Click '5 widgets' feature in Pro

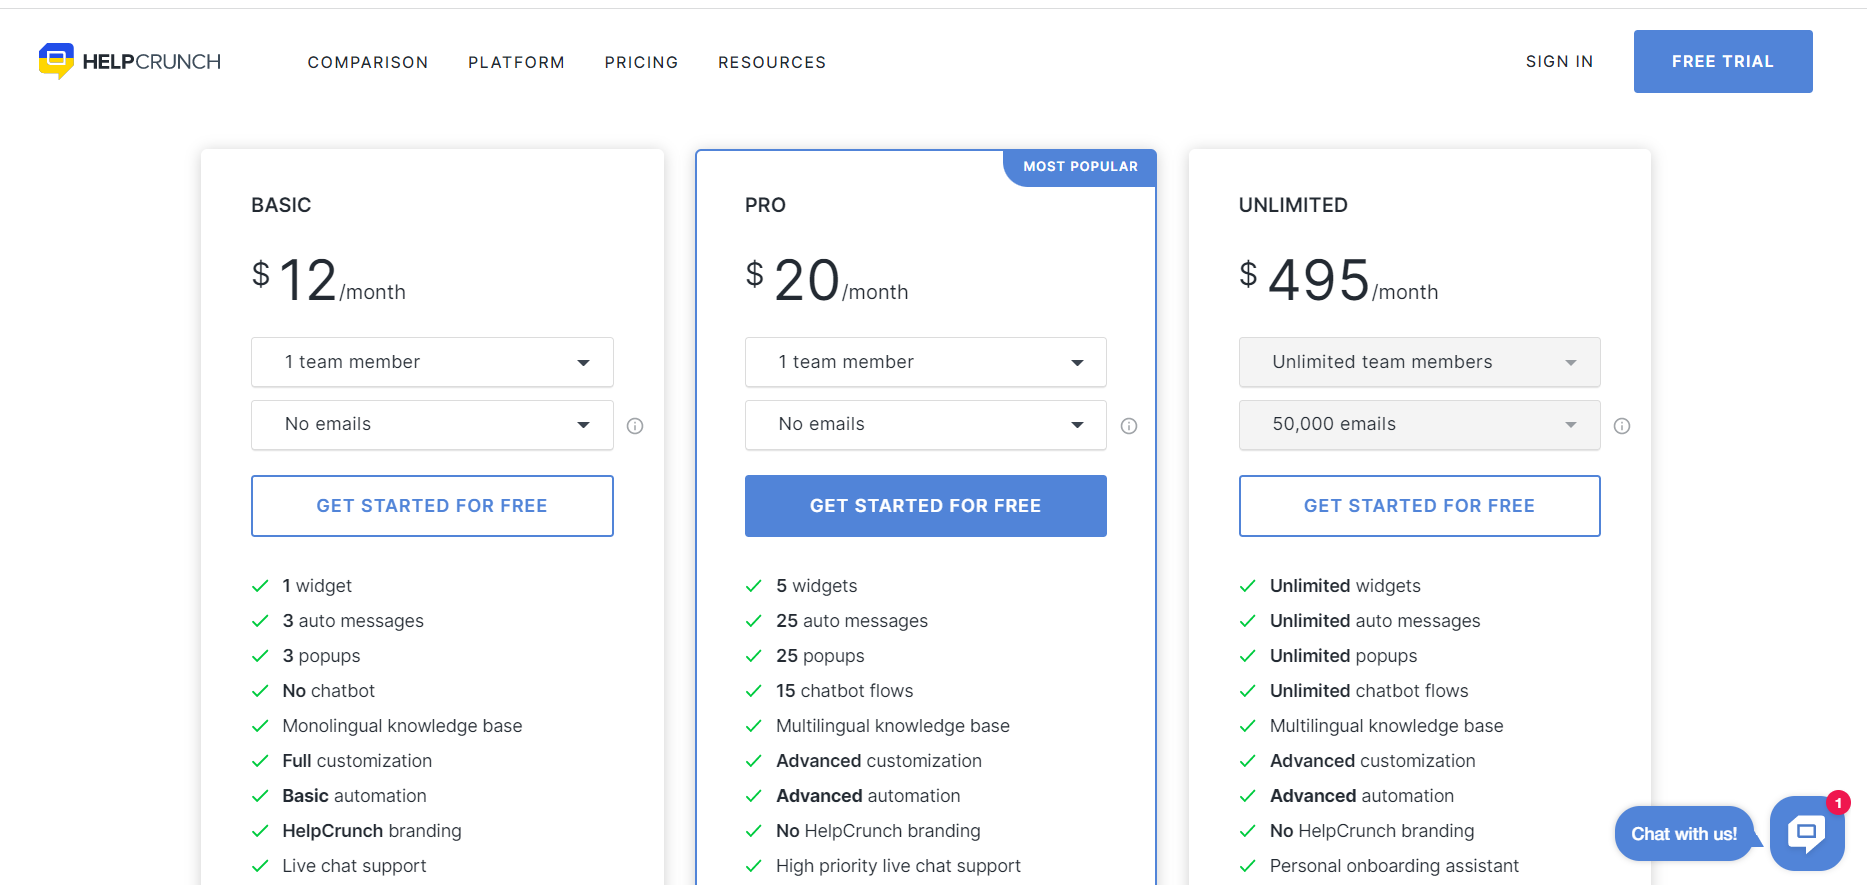(816, 586)
